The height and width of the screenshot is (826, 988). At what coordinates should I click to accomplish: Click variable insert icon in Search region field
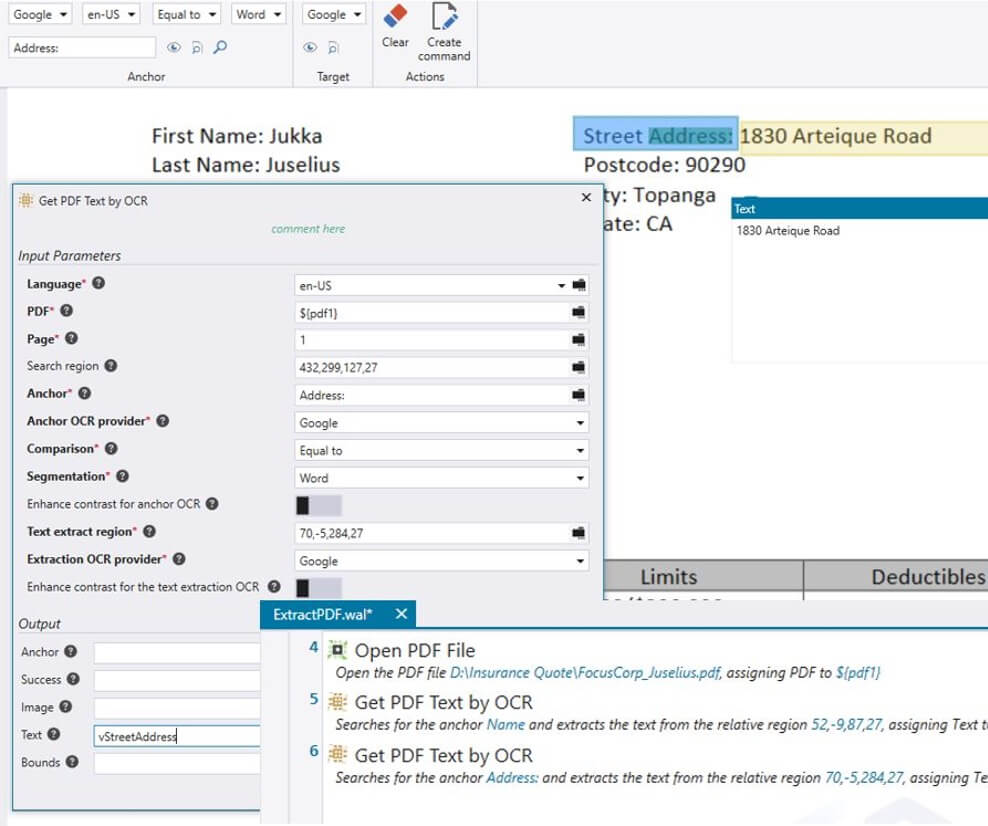[578, 367]
